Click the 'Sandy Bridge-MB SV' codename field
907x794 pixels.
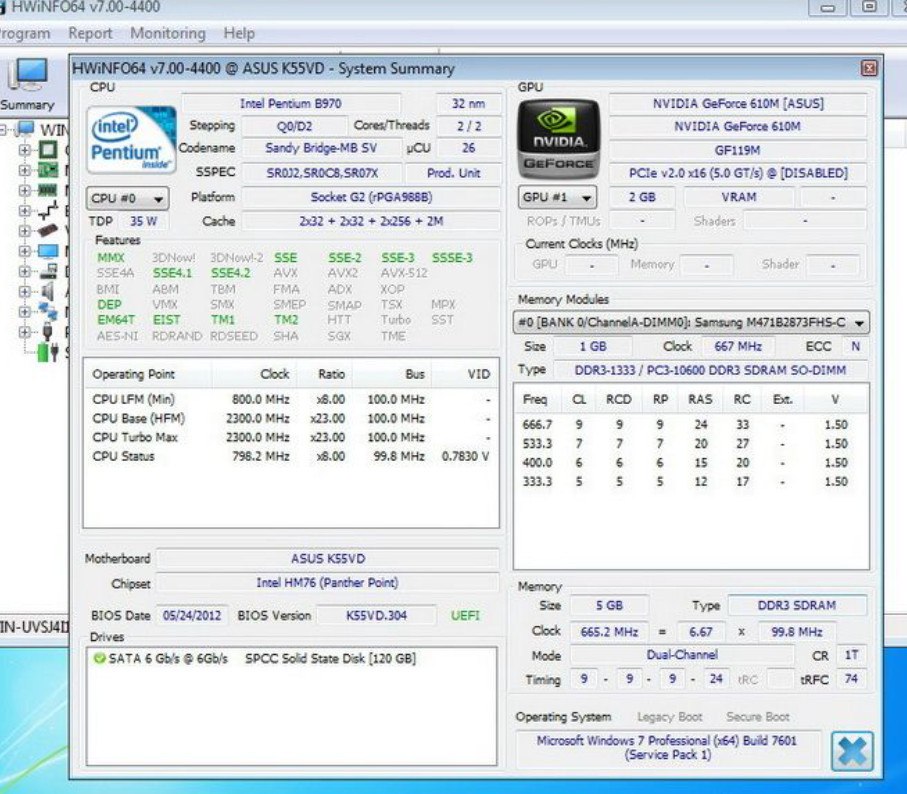coord(321,148)
